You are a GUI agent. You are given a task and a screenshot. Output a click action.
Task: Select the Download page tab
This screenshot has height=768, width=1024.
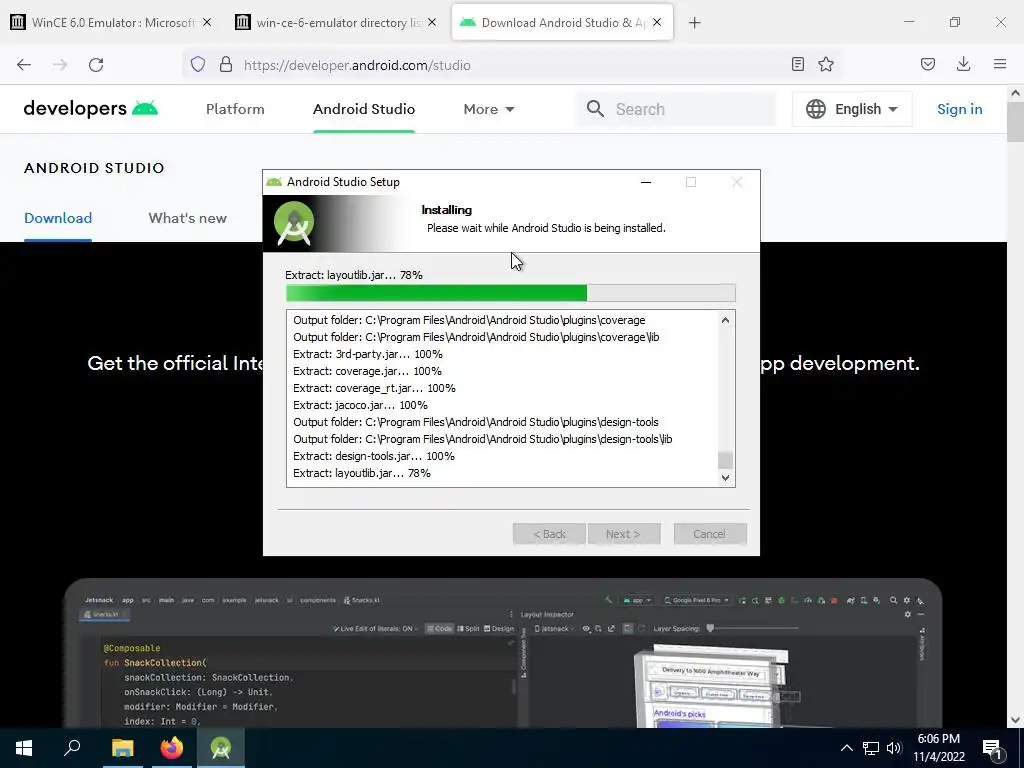[58, 218]
